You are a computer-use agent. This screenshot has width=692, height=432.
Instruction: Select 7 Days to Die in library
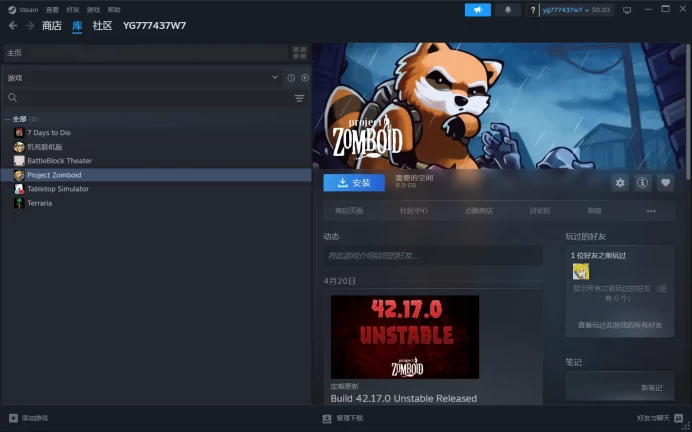[156, 132]
